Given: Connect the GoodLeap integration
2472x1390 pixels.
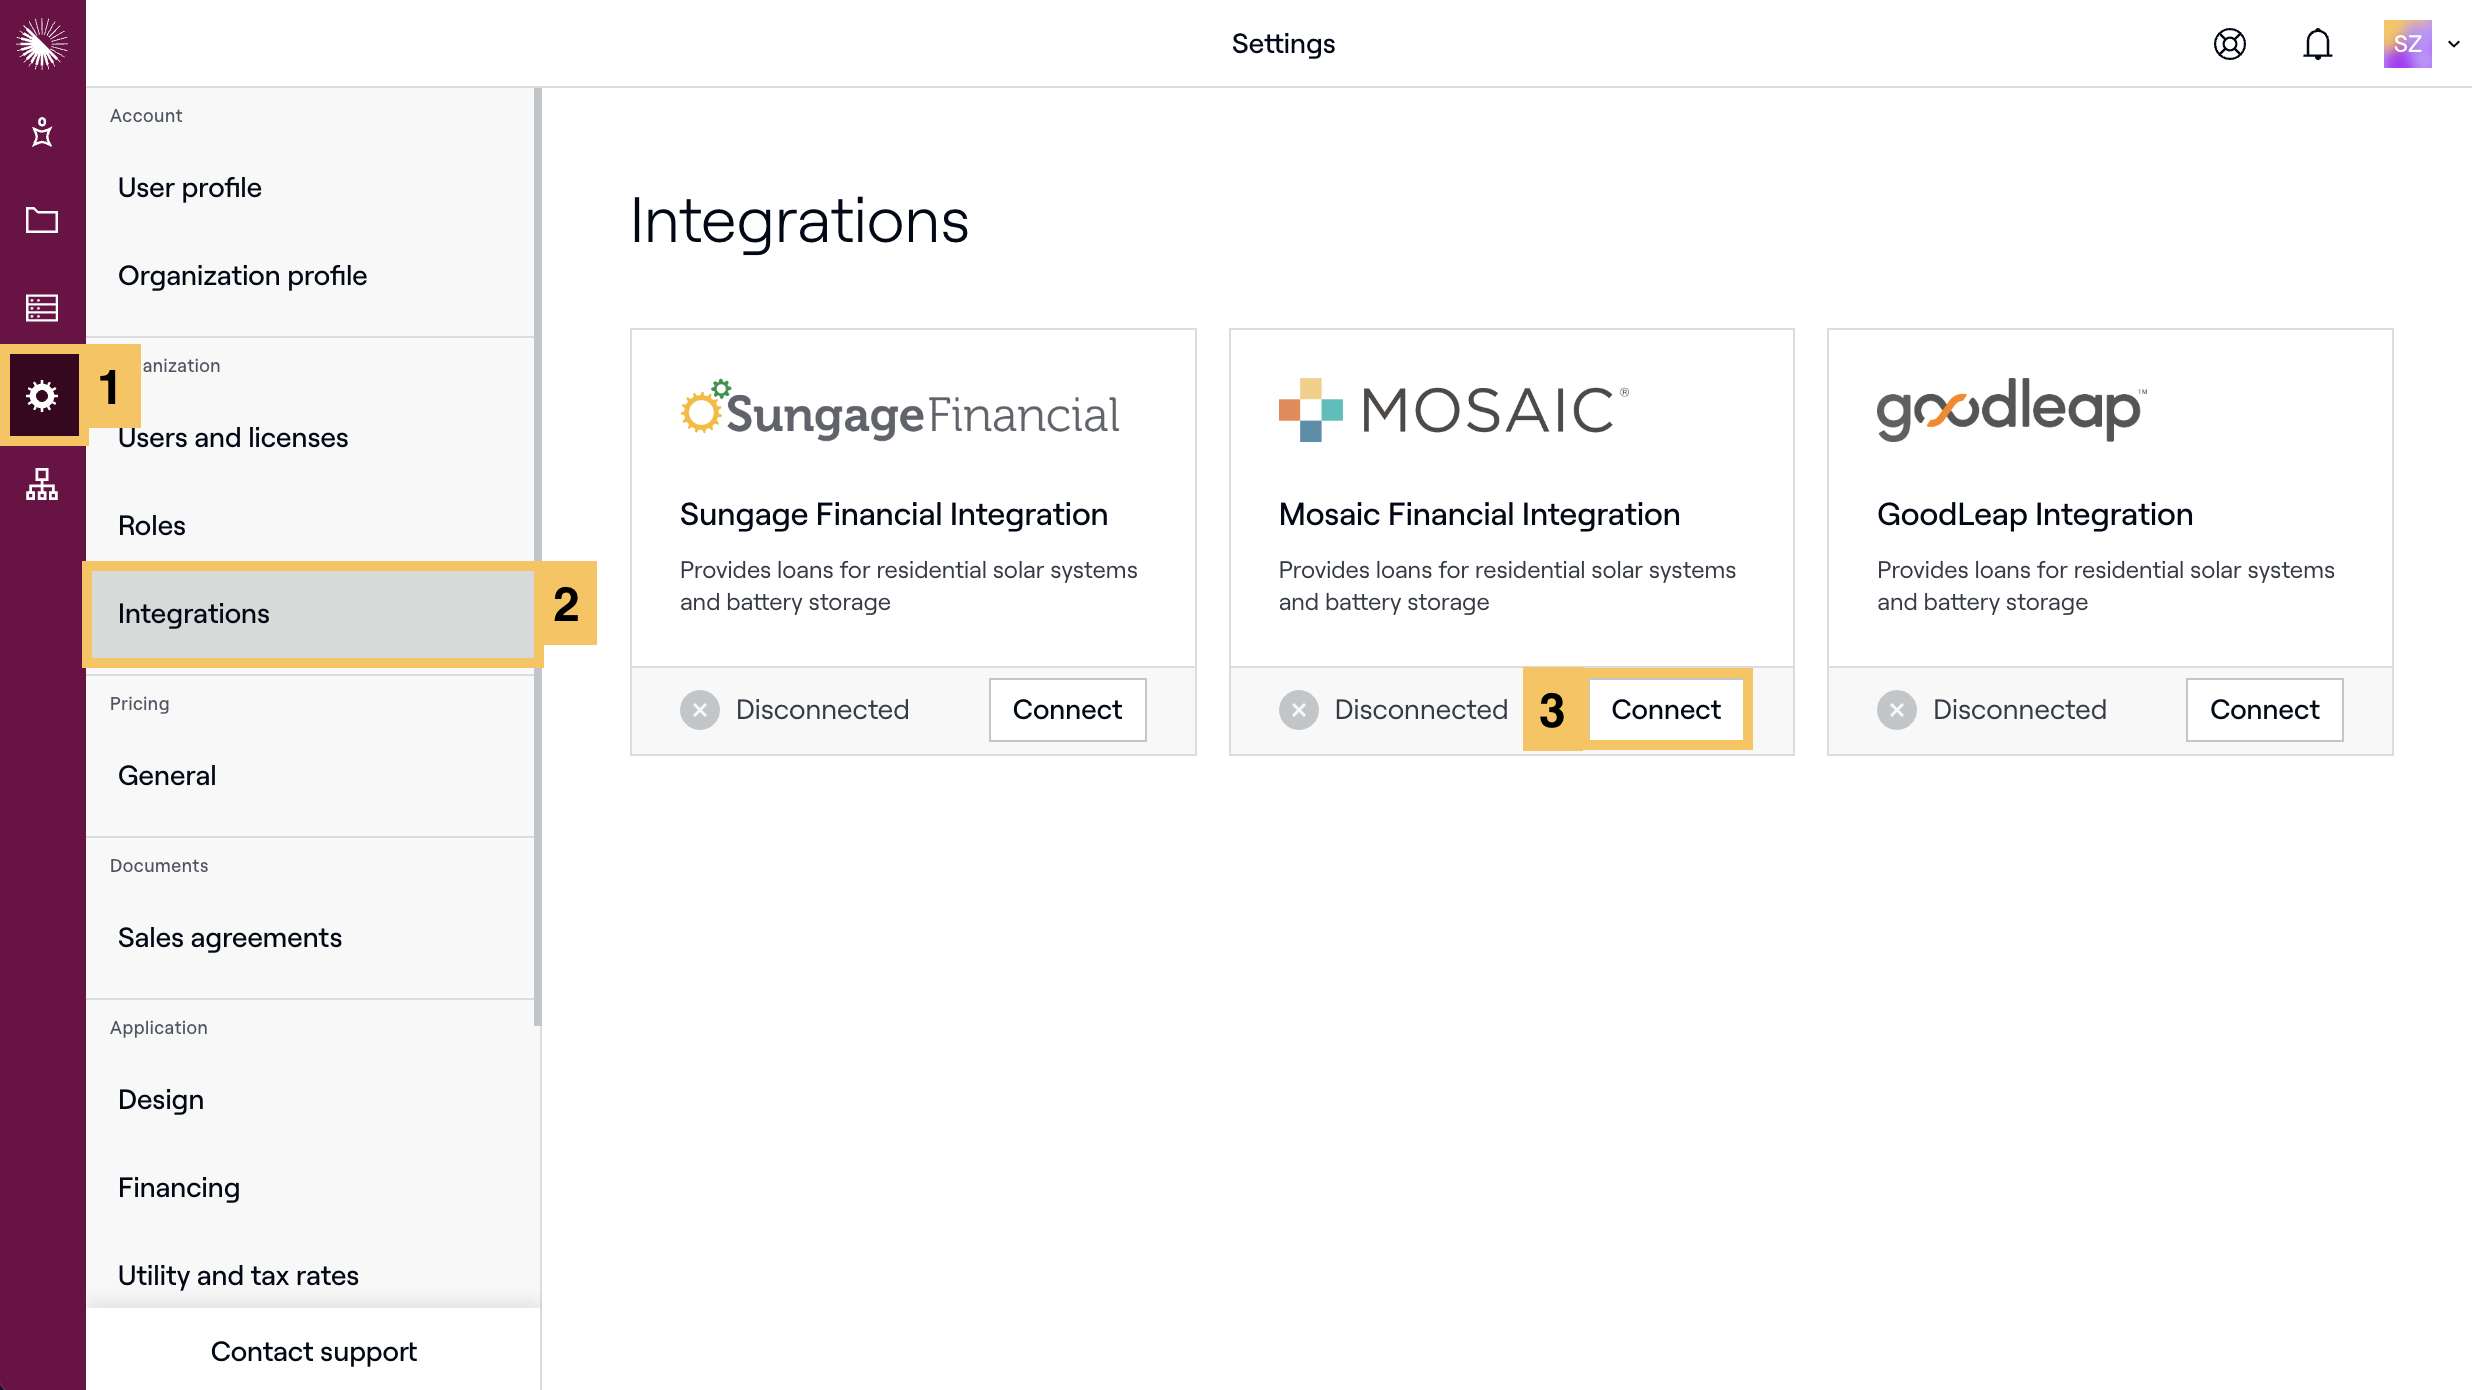Looking at the screenshot, I should coord(2264,710).
